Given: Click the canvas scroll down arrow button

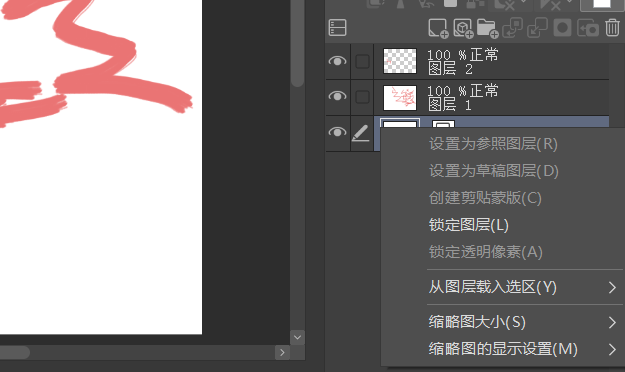Looking at the screenshot, I should coord(297,337).
